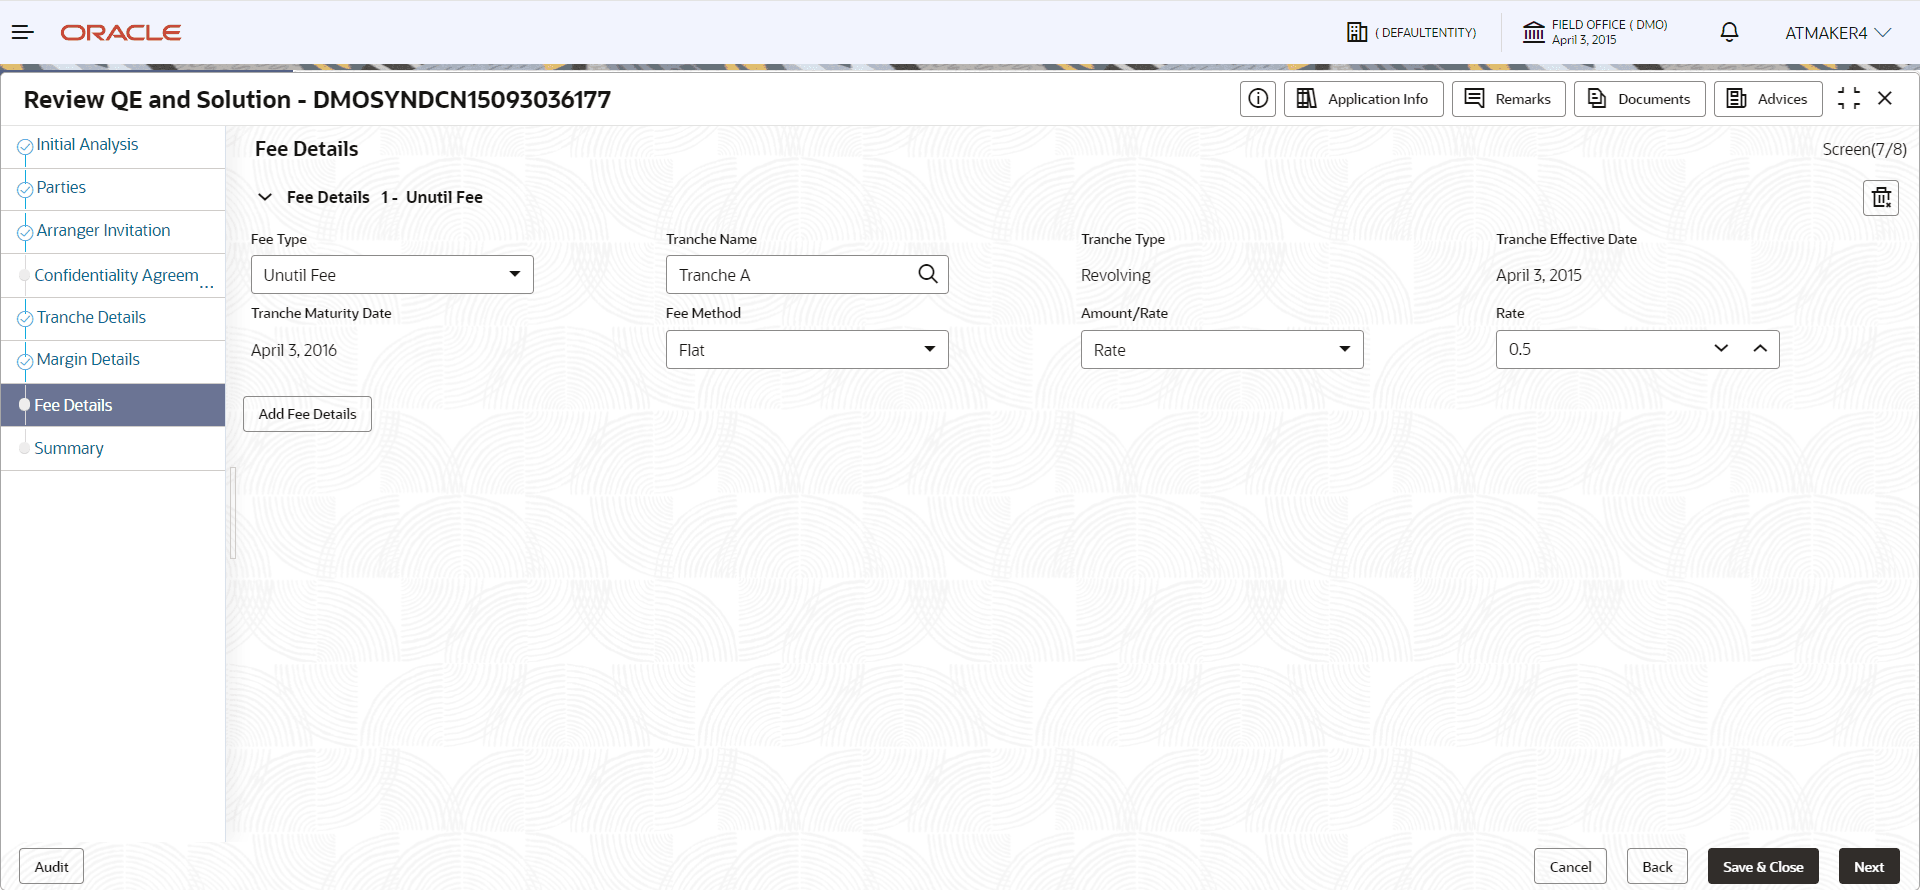Increase the Rate value
The image size is (1920, 890).
[x=1760, y=349]
